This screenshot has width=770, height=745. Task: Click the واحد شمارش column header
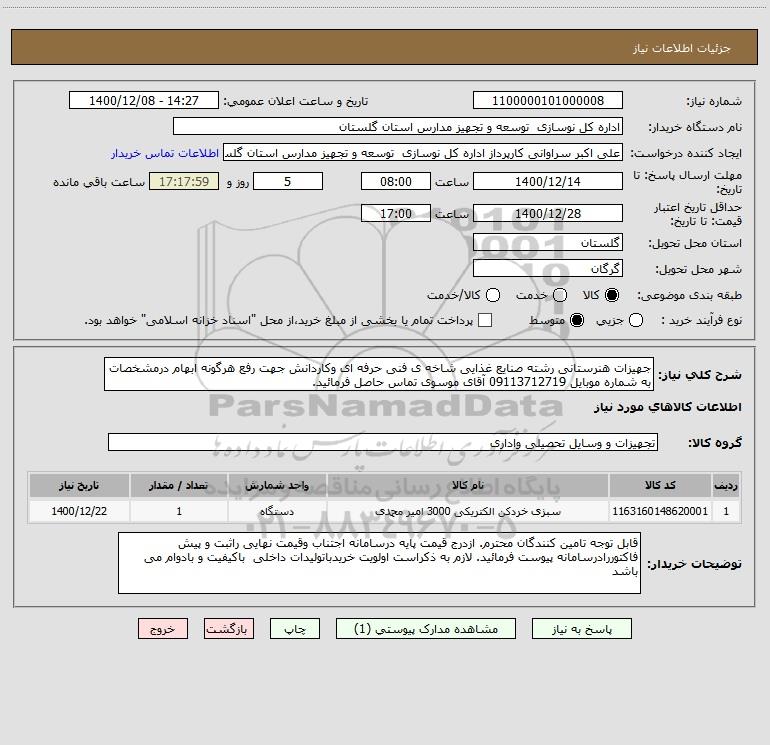[x=277, y=485]
